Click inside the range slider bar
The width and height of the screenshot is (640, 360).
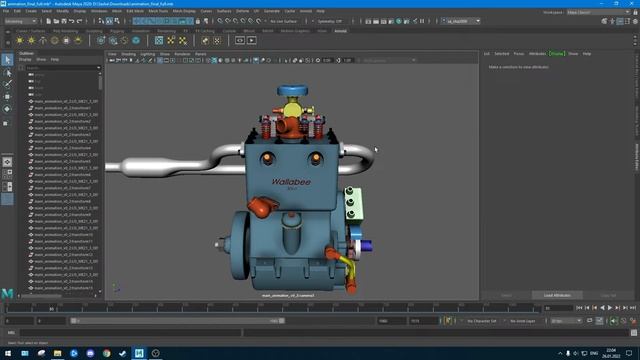pyautogui.click(x=178, y=321)
